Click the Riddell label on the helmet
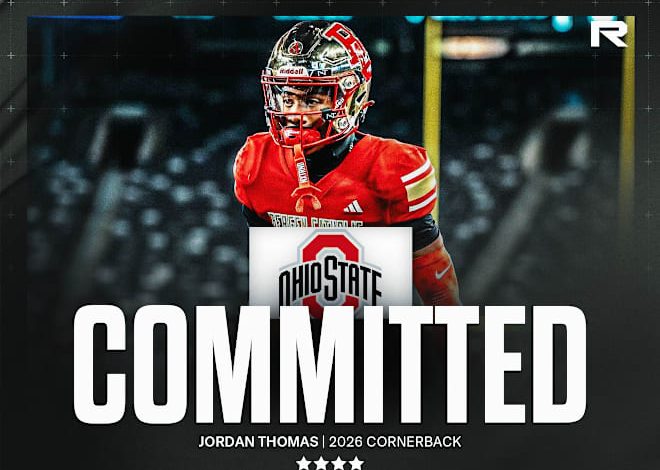The image size is (660, 470). 291,72
